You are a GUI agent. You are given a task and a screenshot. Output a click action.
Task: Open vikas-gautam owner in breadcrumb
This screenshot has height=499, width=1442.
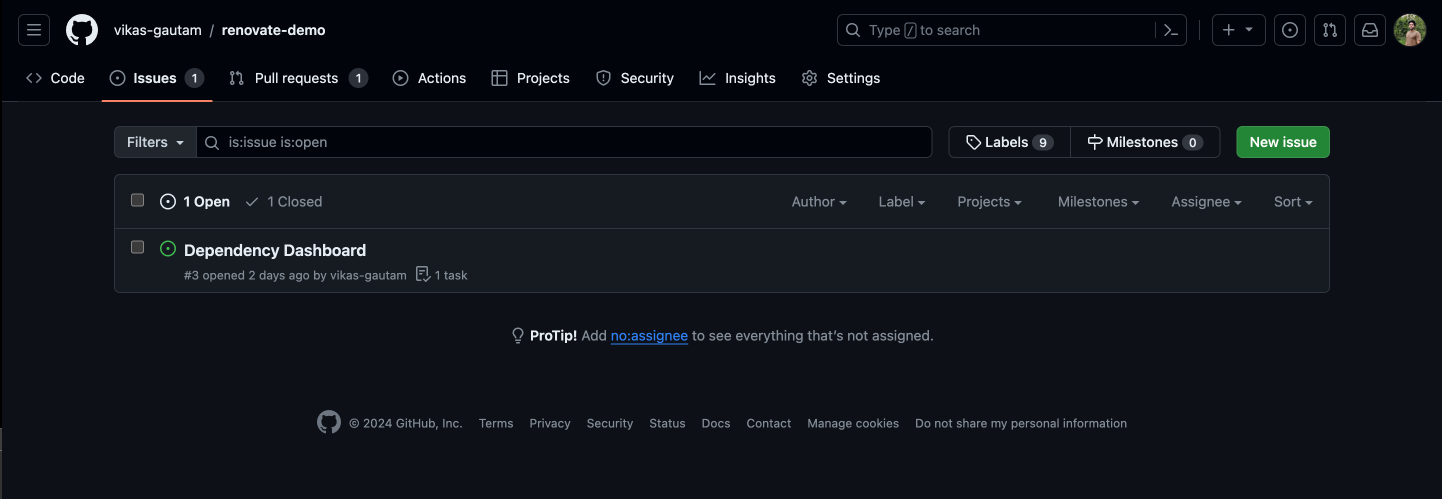coord(158,30)
